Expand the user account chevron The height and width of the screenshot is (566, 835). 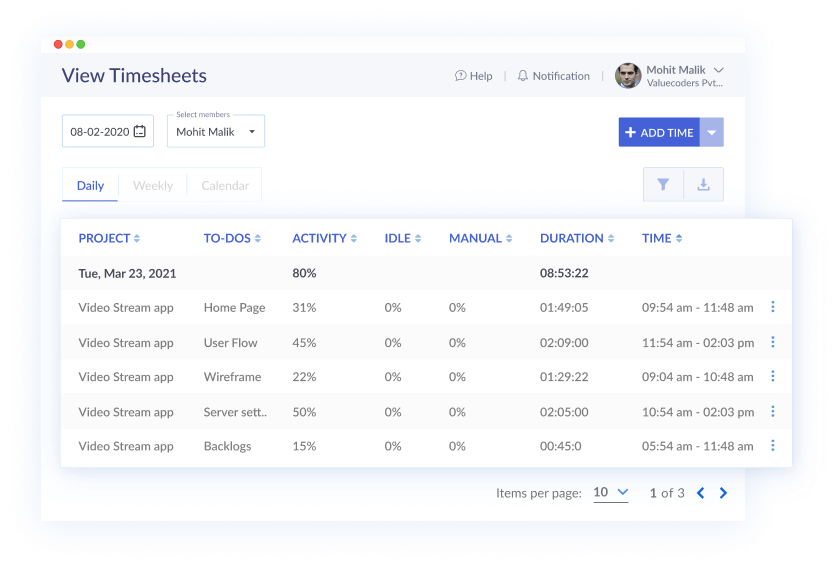coord(718,70)
